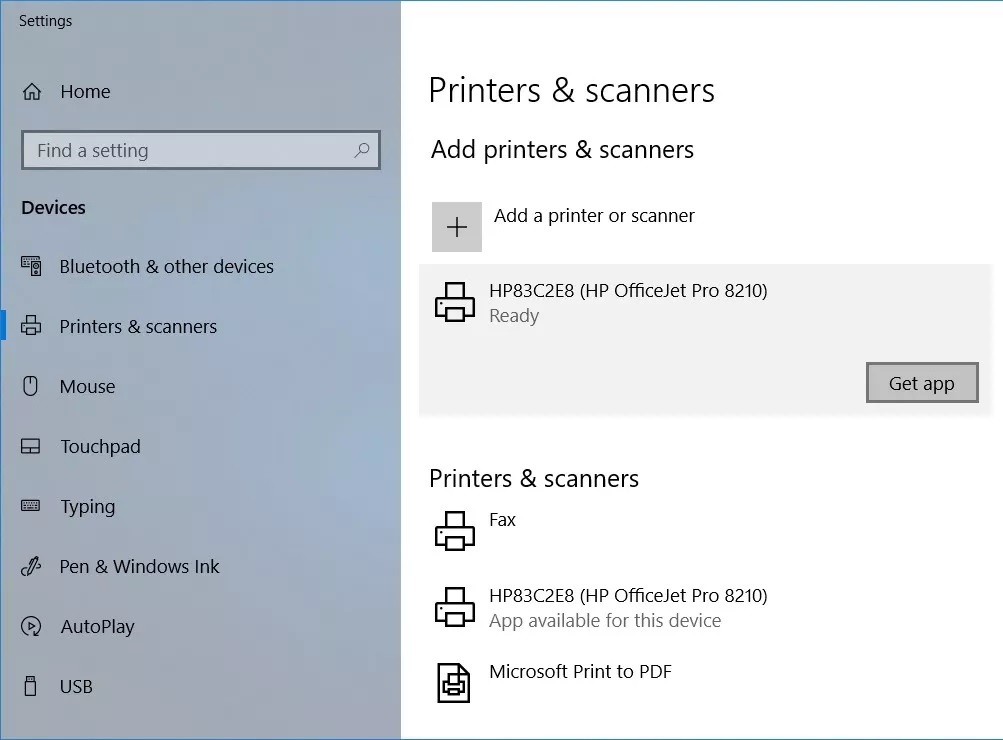Screen dimensions: 1003x740
Task: Click the USB drive icon in the sidebar
Action: 31,687
